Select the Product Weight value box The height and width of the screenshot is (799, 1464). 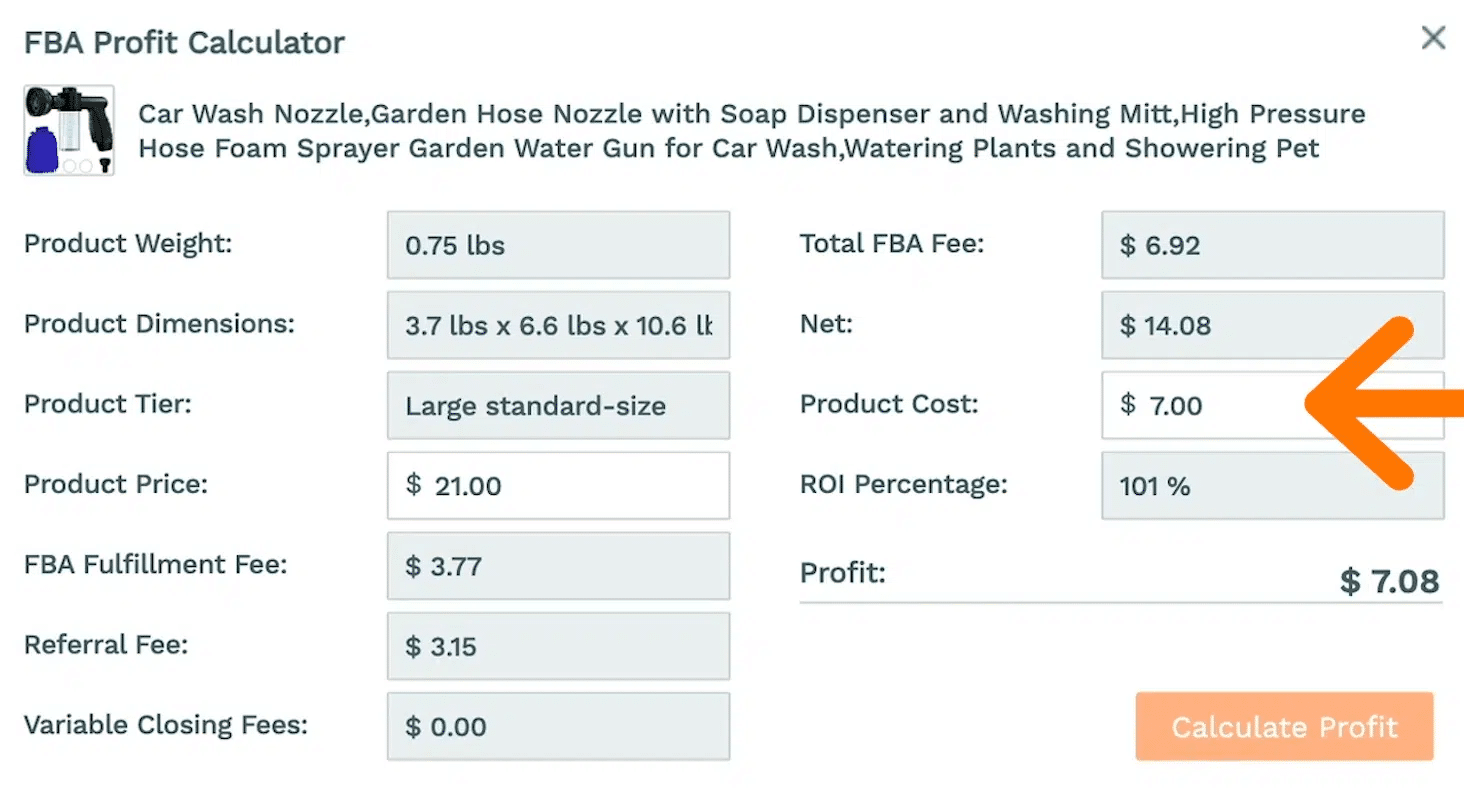coord(558,245)
